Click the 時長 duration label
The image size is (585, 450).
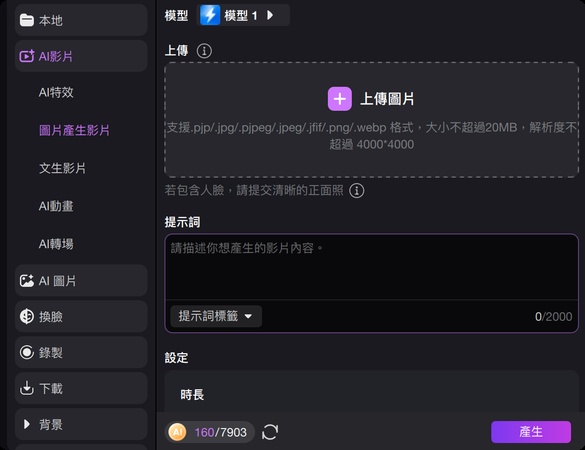pos(192,394)
